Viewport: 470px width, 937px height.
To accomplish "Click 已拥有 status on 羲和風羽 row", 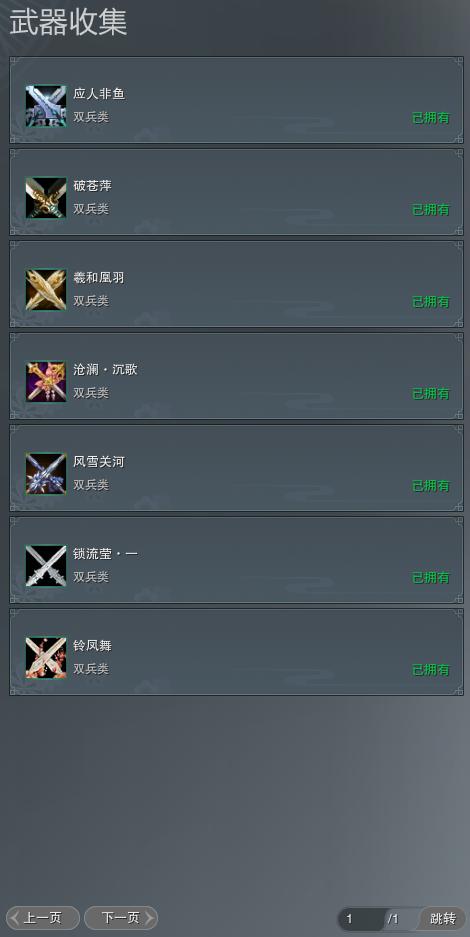I will point(431,302).
